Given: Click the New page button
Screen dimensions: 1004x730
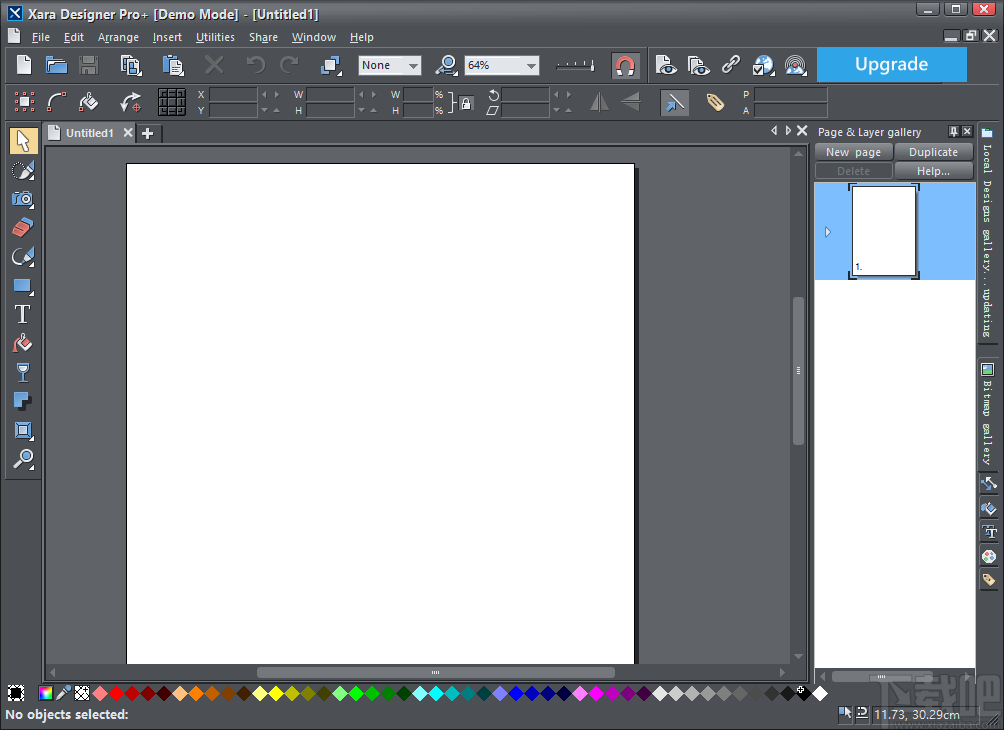Looking at the screenshot, I should 853,152.
